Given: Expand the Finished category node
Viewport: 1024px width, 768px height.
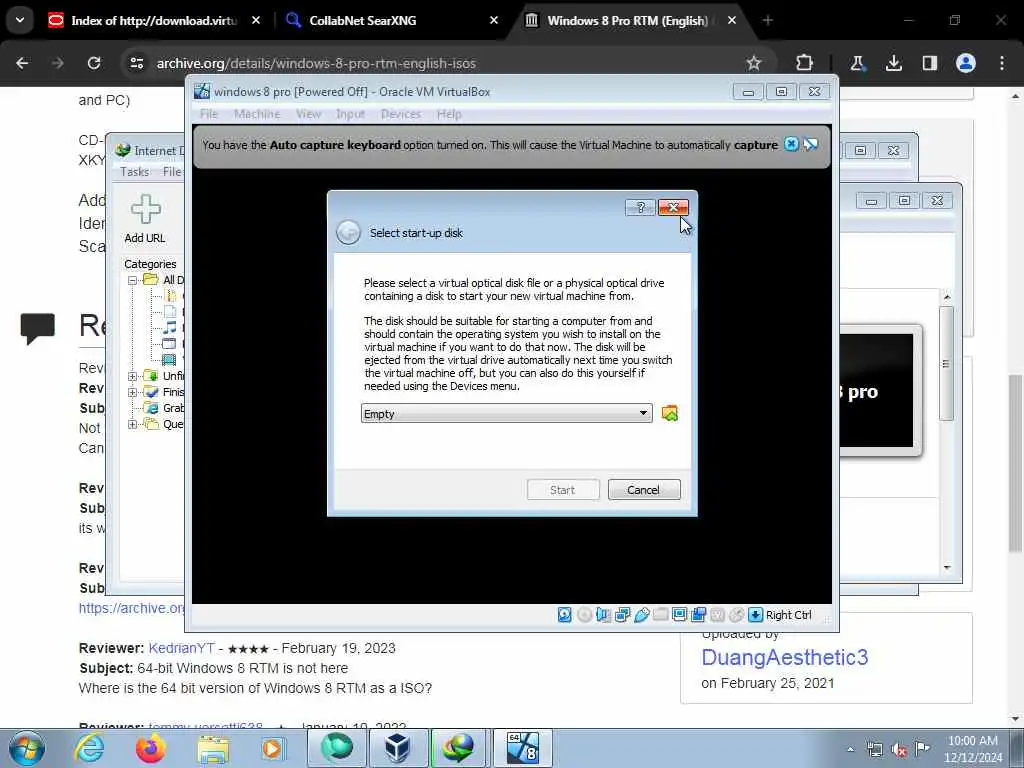Looking at the screenshot, I should (x=133, y=392).
